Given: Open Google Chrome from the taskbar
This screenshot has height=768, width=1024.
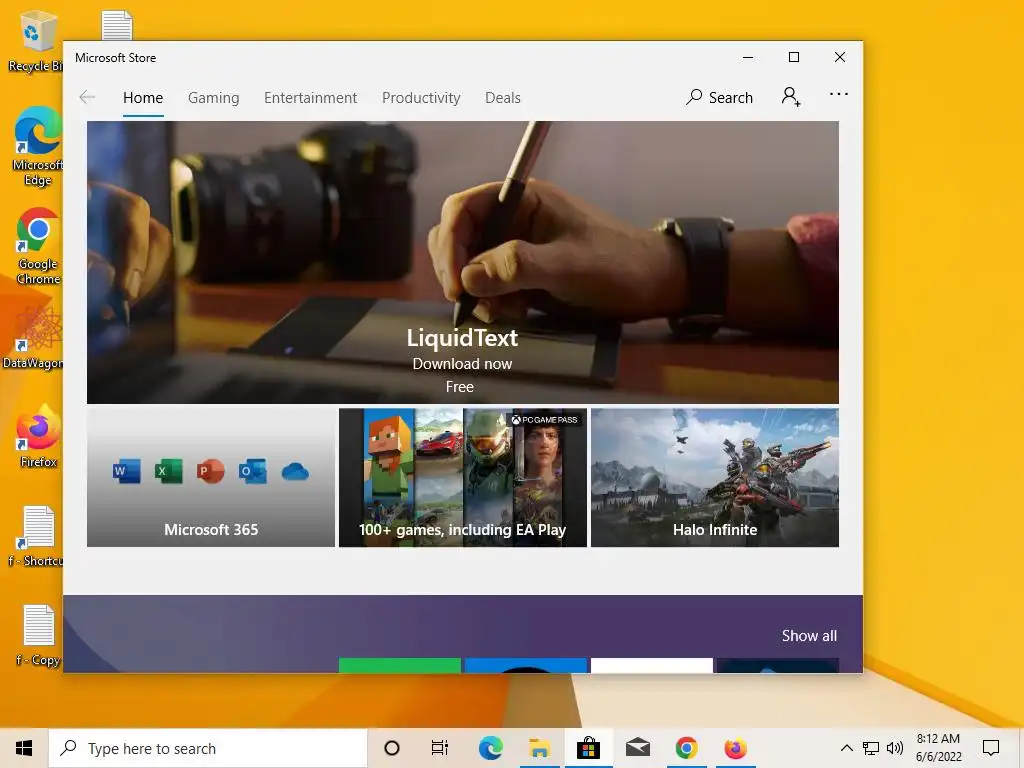Looking at the screenshot, I should [x=686, y=748].
